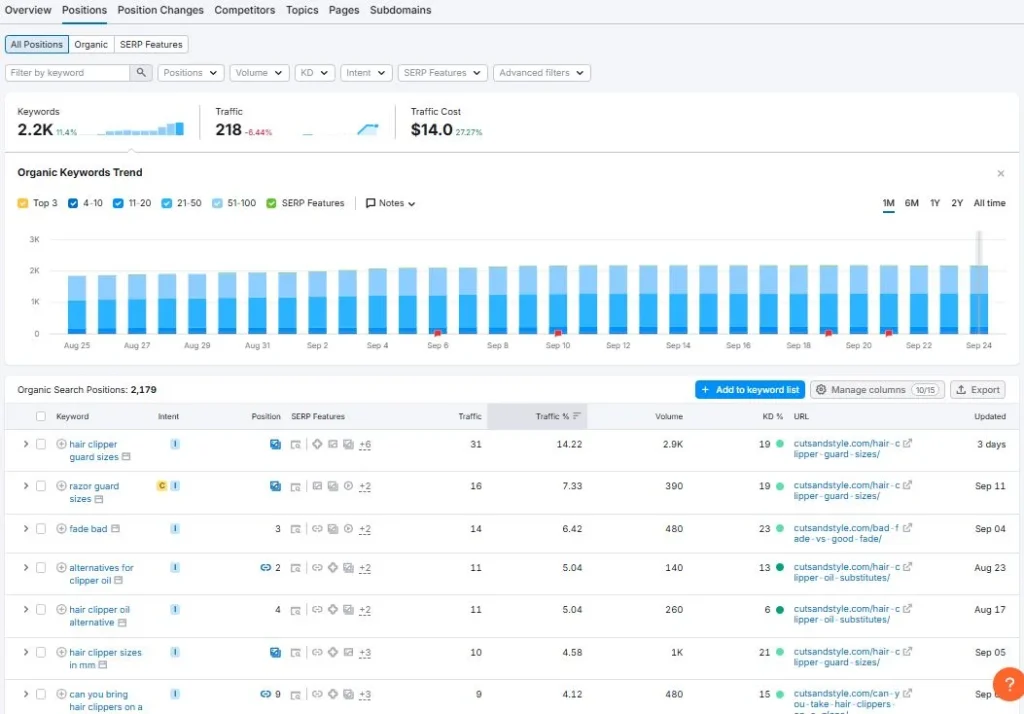Switch to the Subdomains tab
1024x714 pixels.
tap(400, 10)
